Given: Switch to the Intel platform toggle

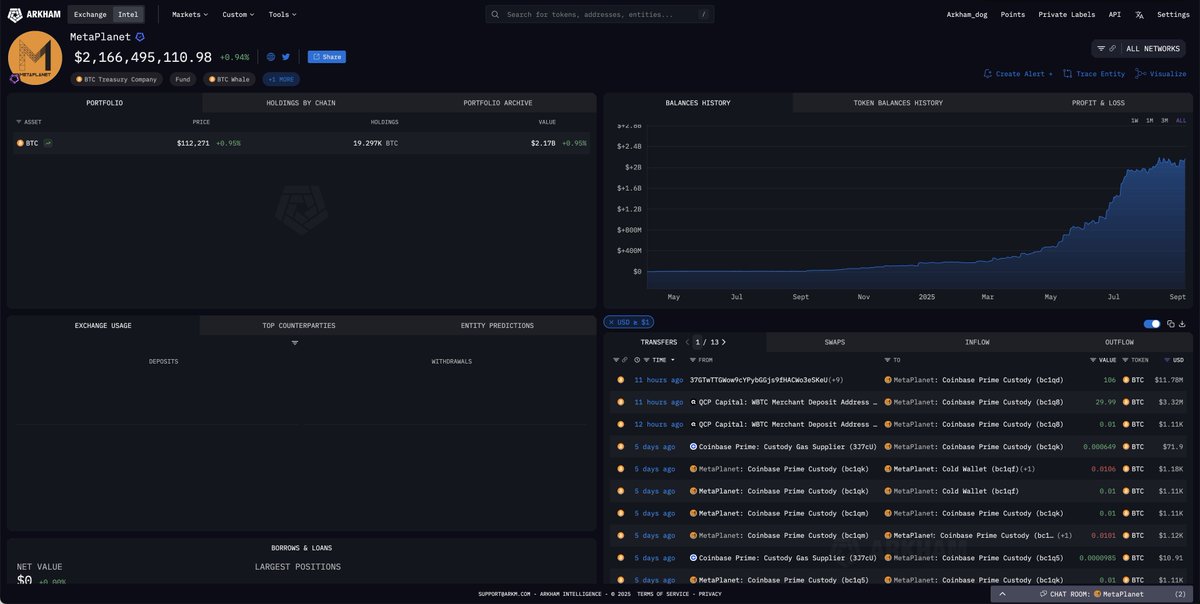Looking at the screenshot, I should (x=128, y=15).
